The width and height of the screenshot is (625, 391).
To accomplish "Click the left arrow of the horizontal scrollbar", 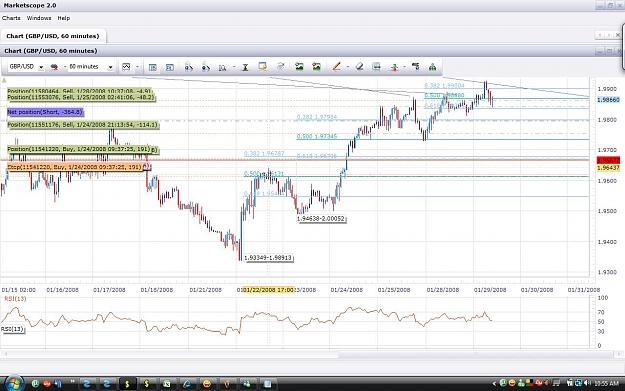I will pos(5,354).
